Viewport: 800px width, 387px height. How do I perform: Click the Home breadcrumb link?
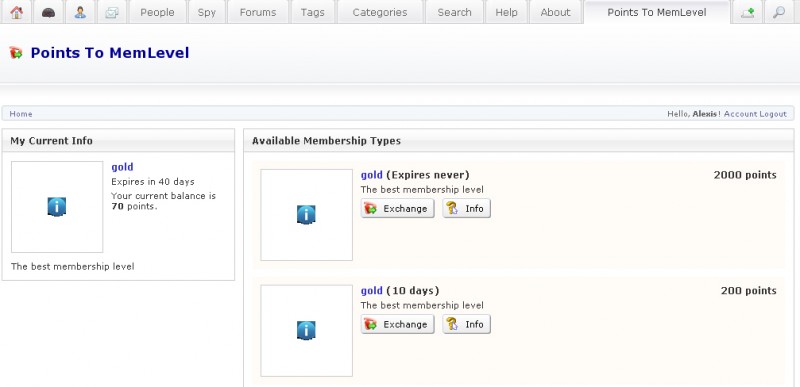[21, 114]
